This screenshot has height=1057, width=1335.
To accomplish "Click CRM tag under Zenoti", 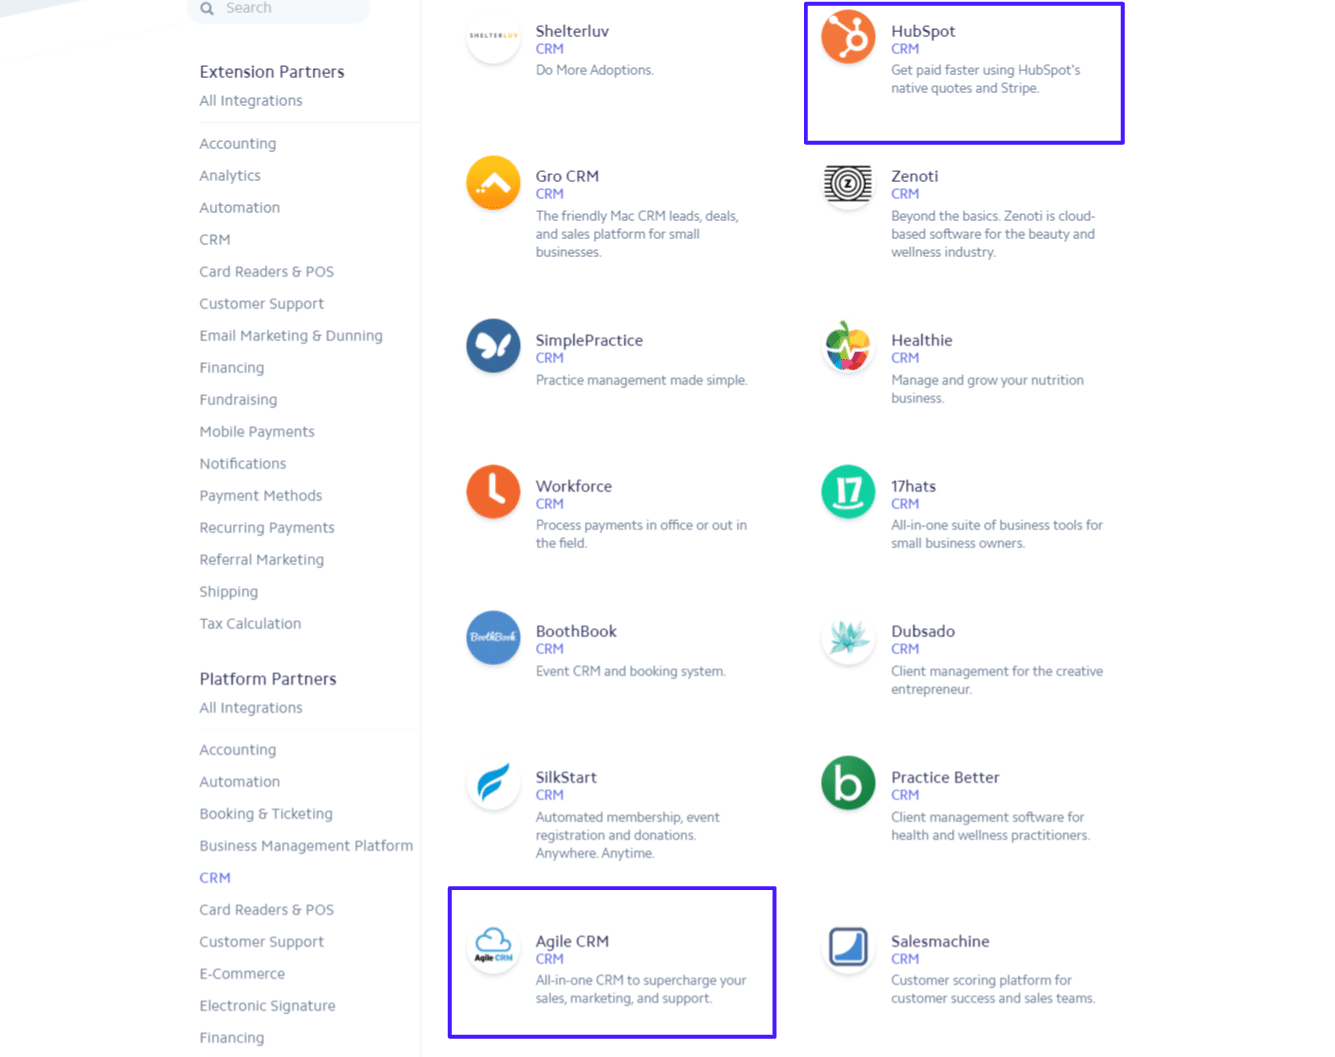I will [x=905, y=194].
